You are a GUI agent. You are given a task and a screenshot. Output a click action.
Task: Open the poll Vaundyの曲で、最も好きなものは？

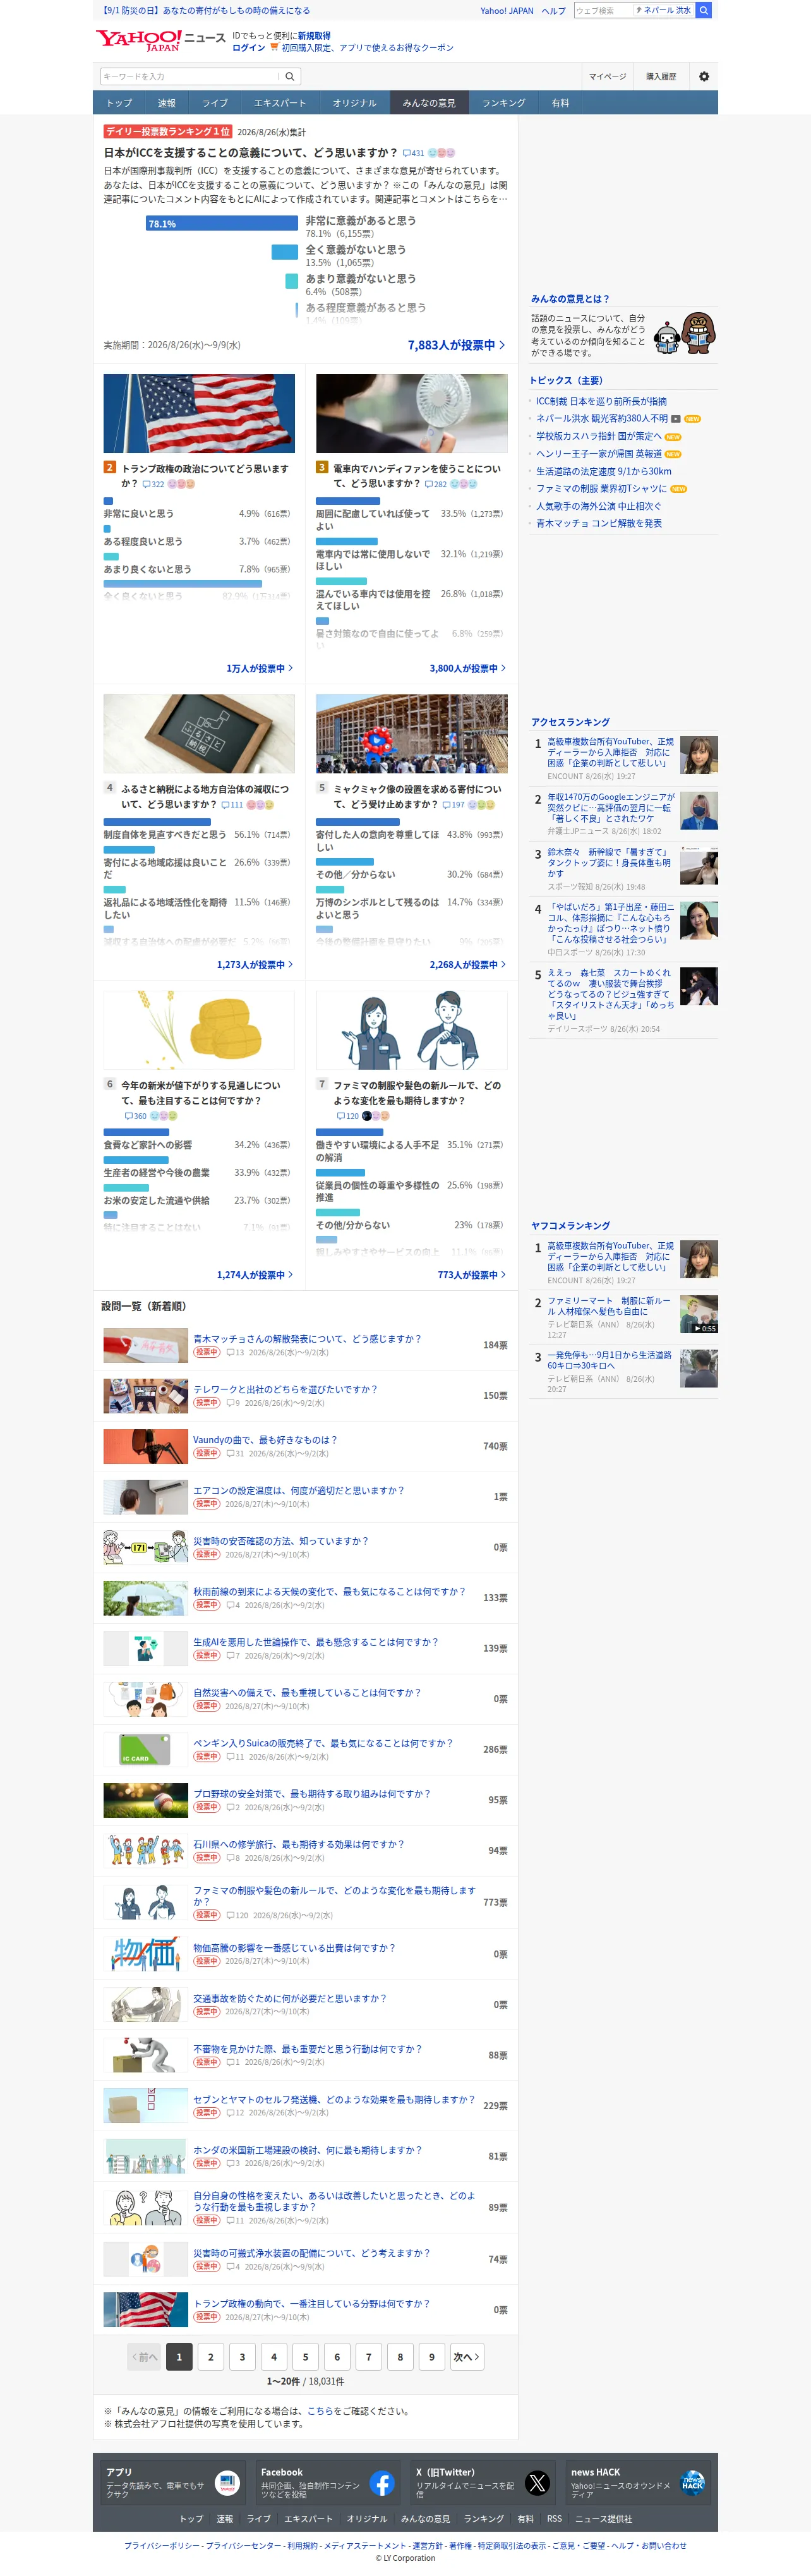[265, 1440]
